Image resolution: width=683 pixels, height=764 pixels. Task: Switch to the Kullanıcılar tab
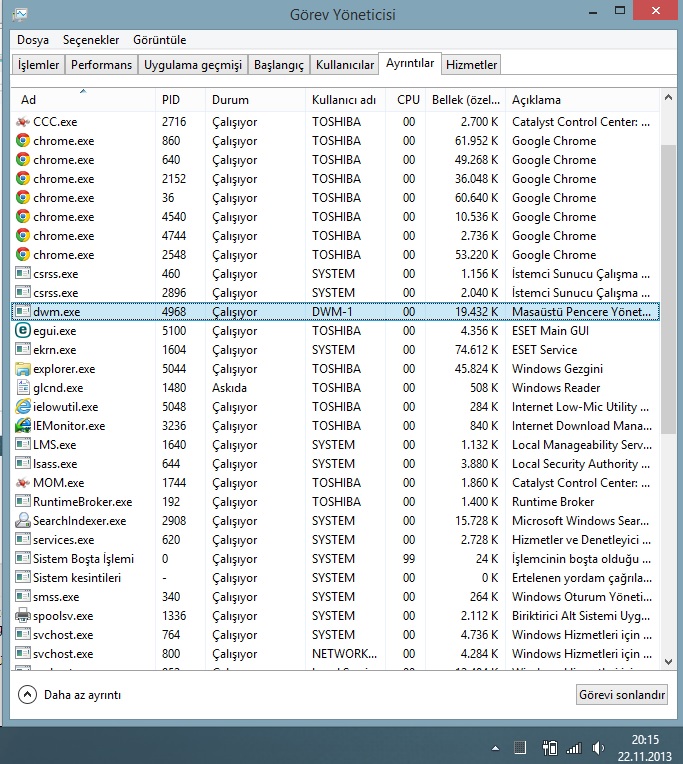(345, 65)
